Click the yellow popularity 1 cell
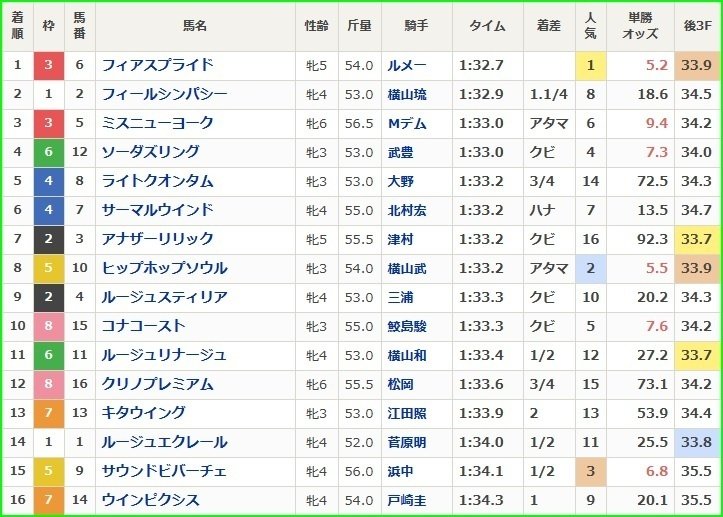The image size is (723, 517). point(590,65)
